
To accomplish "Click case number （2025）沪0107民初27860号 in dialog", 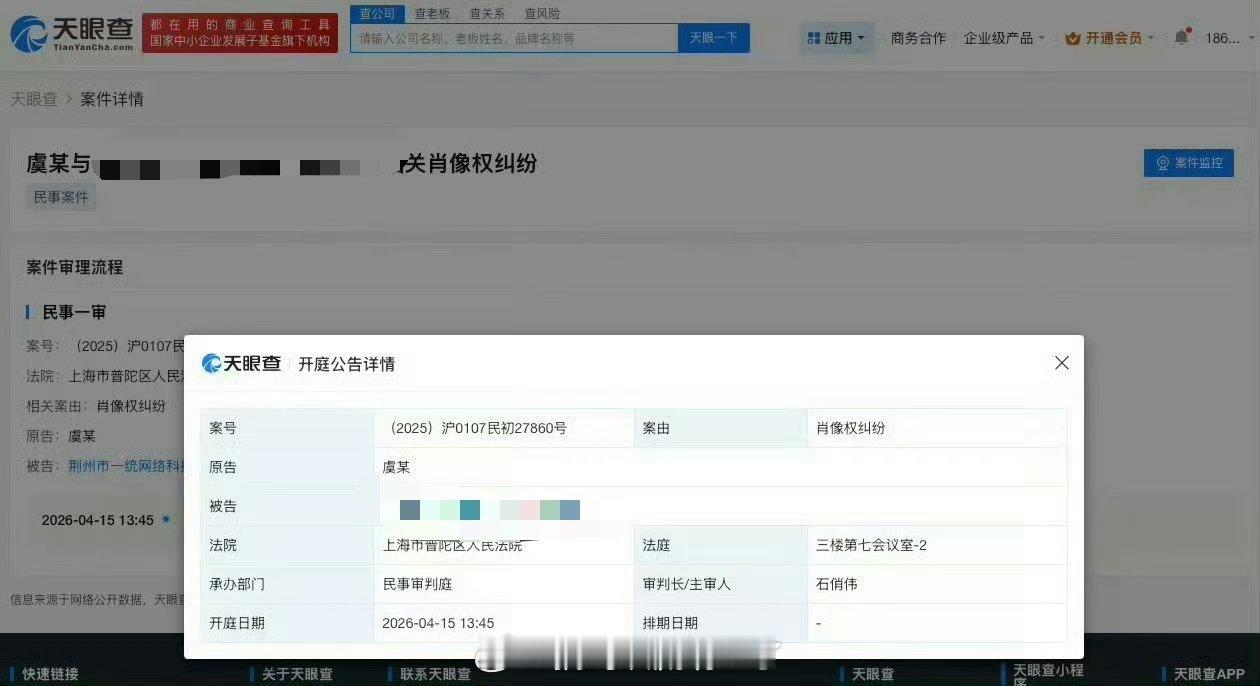I will [475, 428].
